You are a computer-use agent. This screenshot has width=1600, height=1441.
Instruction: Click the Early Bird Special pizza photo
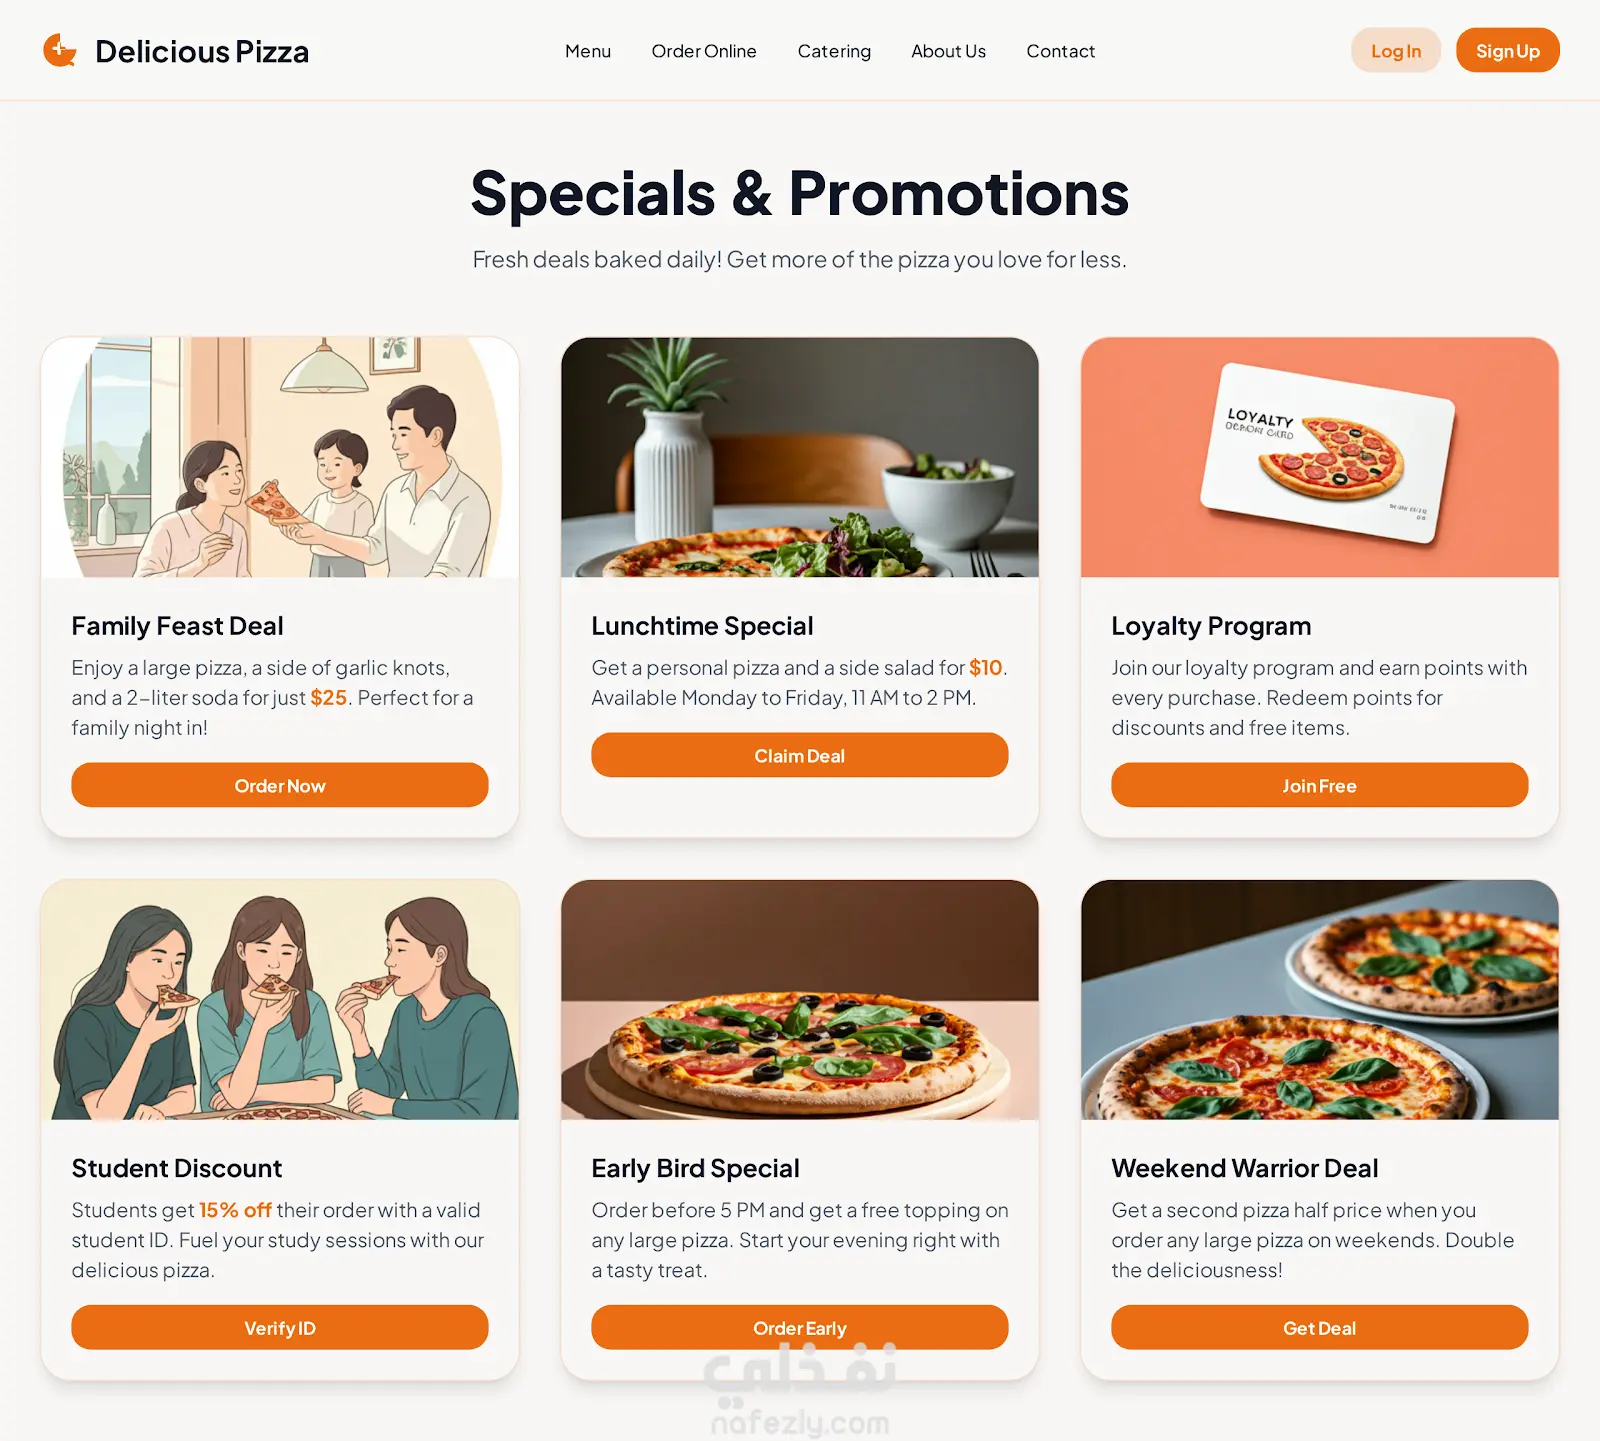pyautogui.click(x=800, y=999)
